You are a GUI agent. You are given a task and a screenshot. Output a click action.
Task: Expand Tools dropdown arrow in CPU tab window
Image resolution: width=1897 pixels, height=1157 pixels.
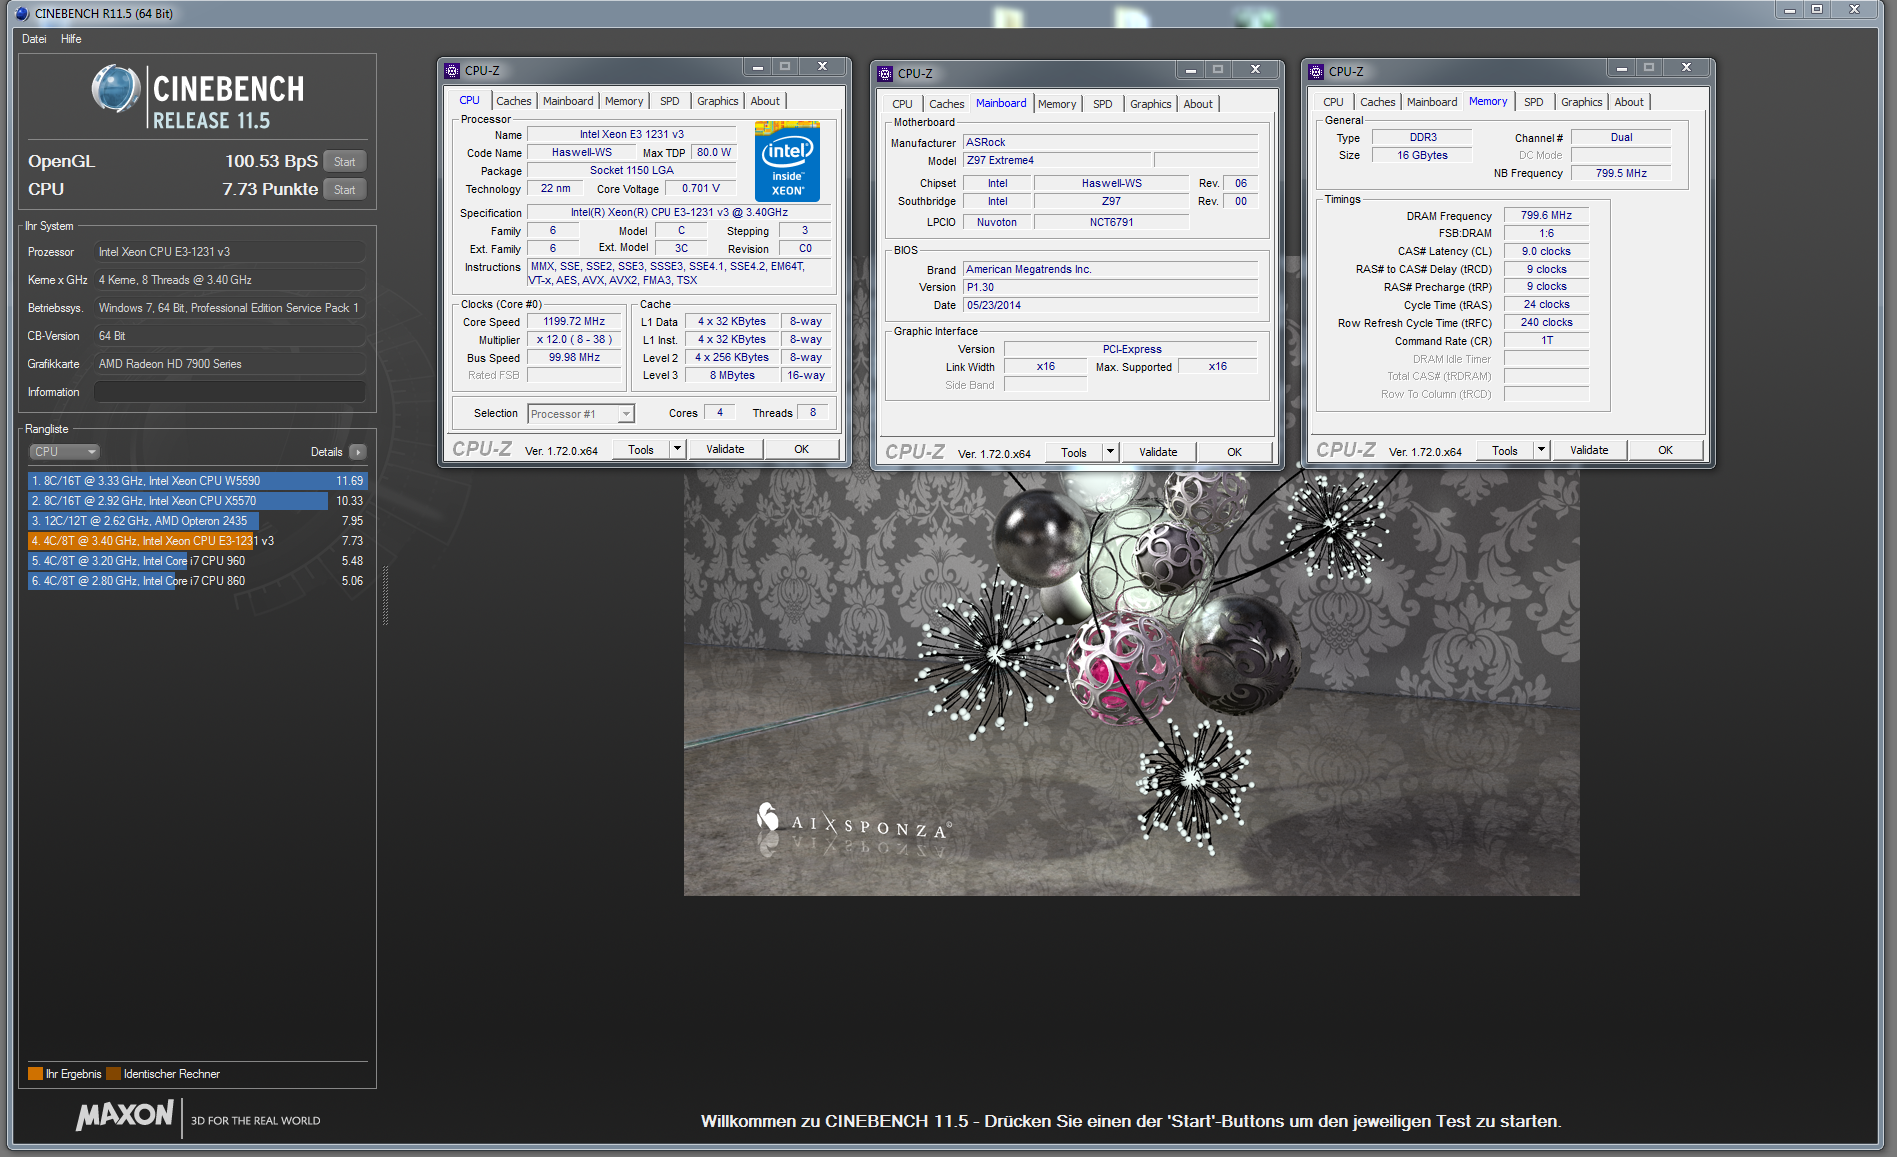pyautogui.click(x=677, y=449)
